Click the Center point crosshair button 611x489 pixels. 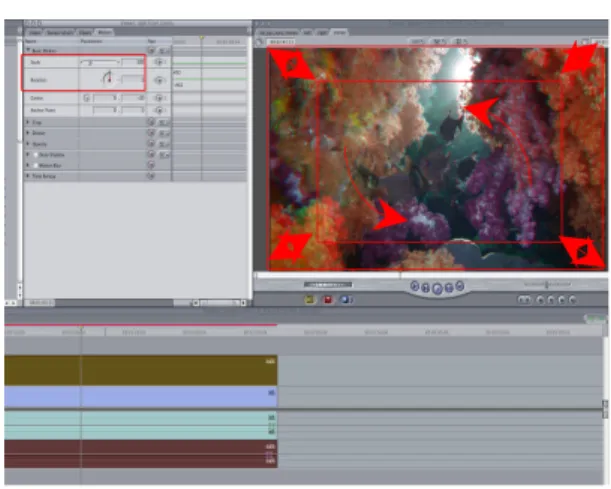[87, 98]
